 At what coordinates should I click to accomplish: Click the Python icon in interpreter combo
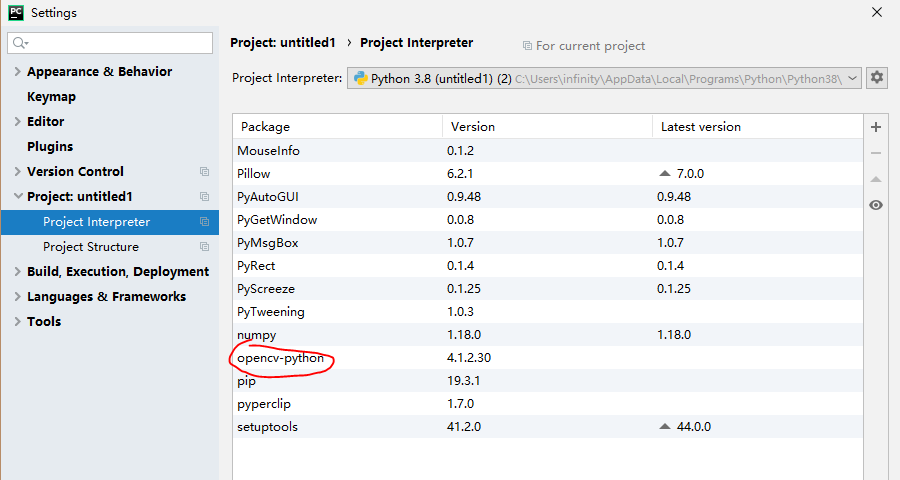(360, 78)
